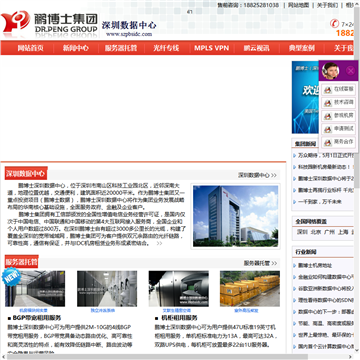Click the customer service agent avatar
The image size is (360, 360).
pos(330,71)
